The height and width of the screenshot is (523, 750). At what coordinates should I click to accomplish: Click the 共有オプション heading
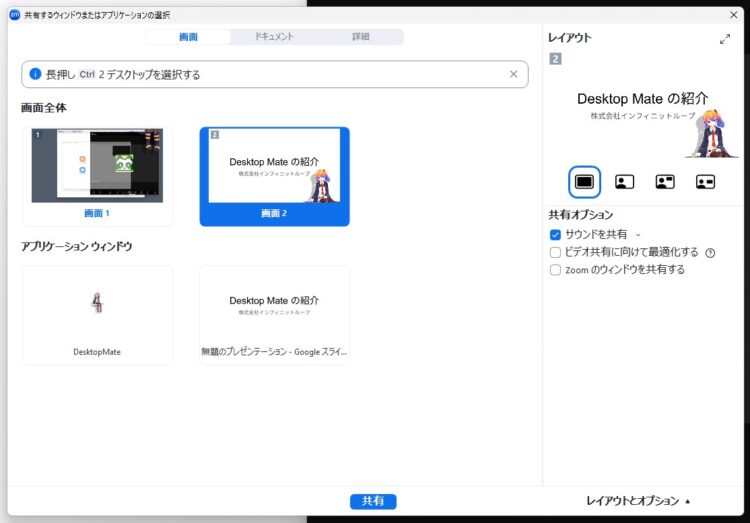tap(580, 215)
